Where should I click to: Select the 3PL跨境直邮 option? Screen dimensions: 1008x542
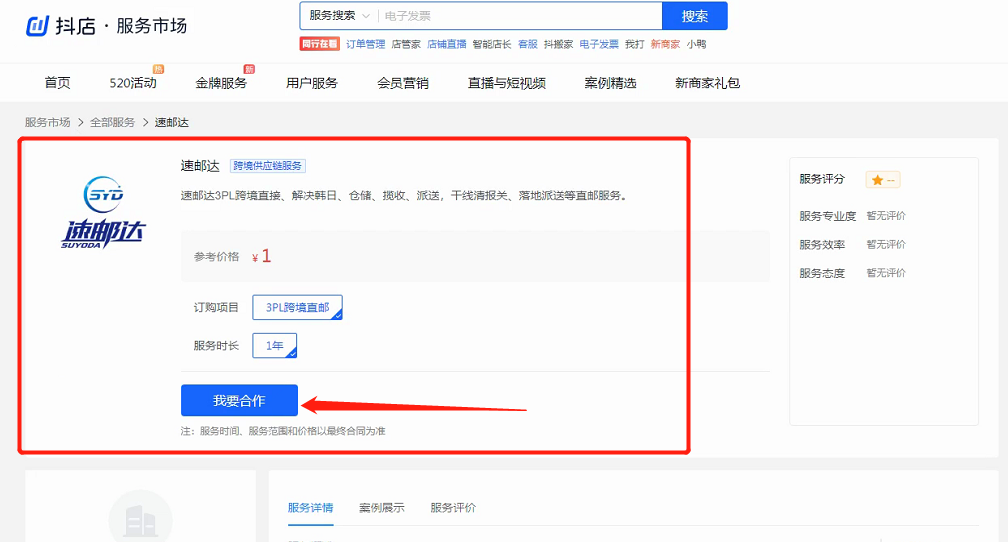(x=297, y=307)
